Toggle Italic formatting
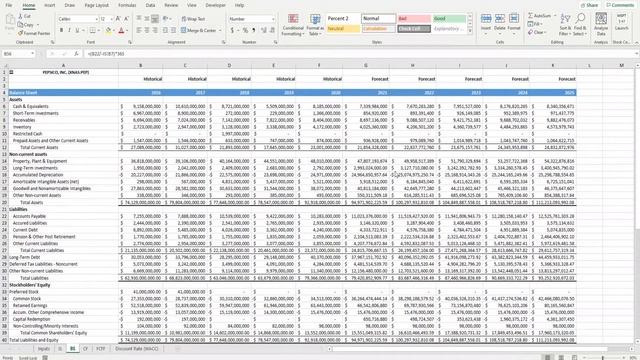The height and width of the screenshot is (360, 640). pos(69,30)
